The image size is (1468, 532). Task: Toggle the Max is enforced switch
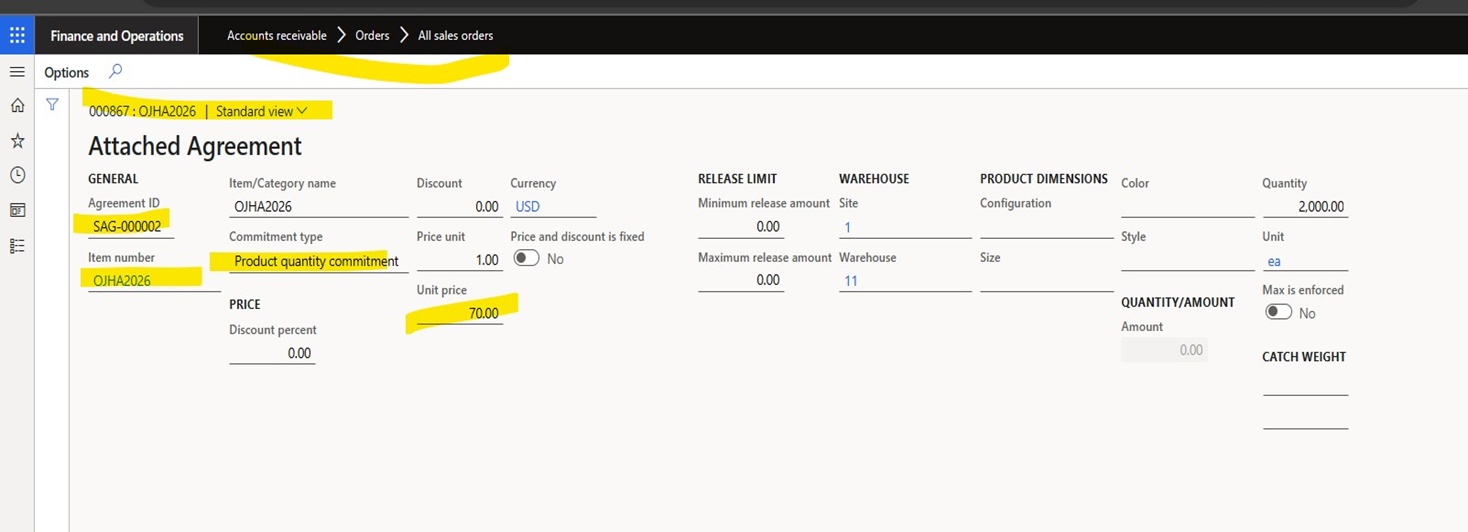coord(1278,312)
